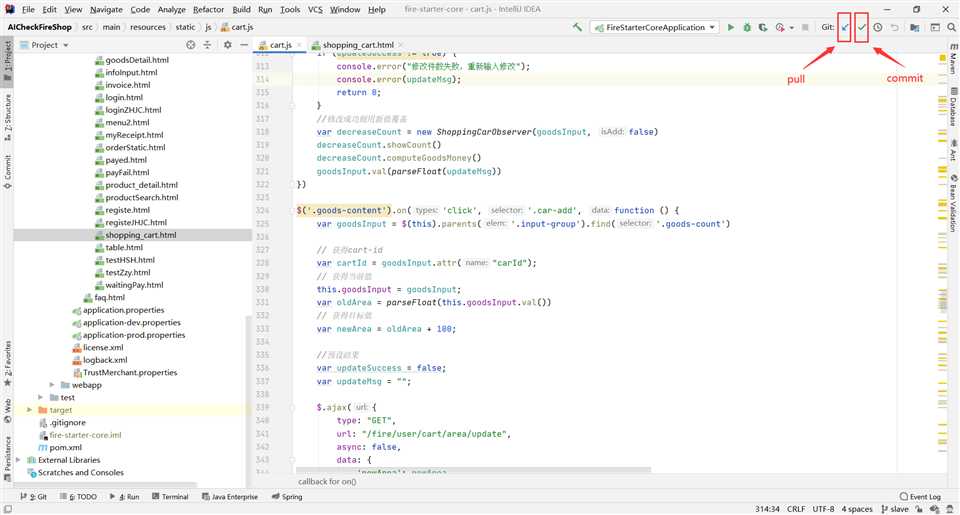Open the Ant tool window on the right
The height and width of the screenshot is (515, 960).
pos(953,150)
